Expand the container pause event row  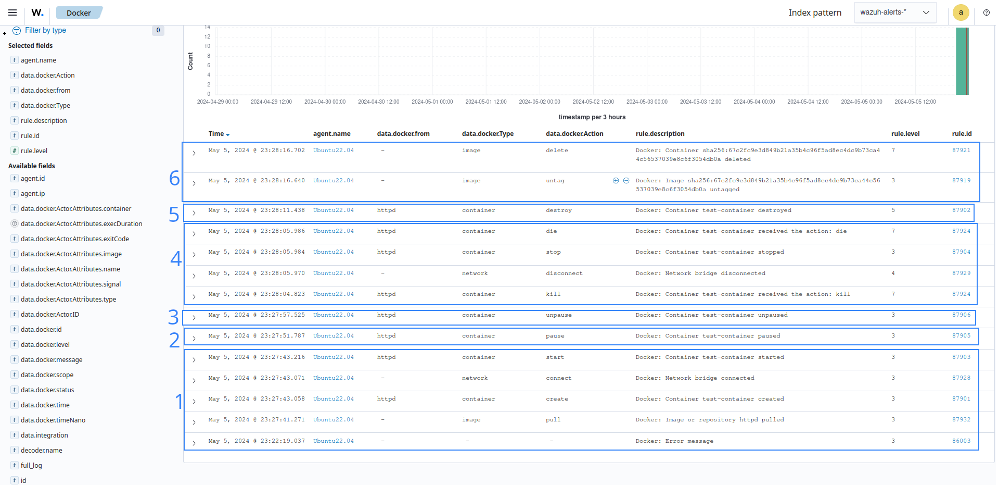(194, 337)
